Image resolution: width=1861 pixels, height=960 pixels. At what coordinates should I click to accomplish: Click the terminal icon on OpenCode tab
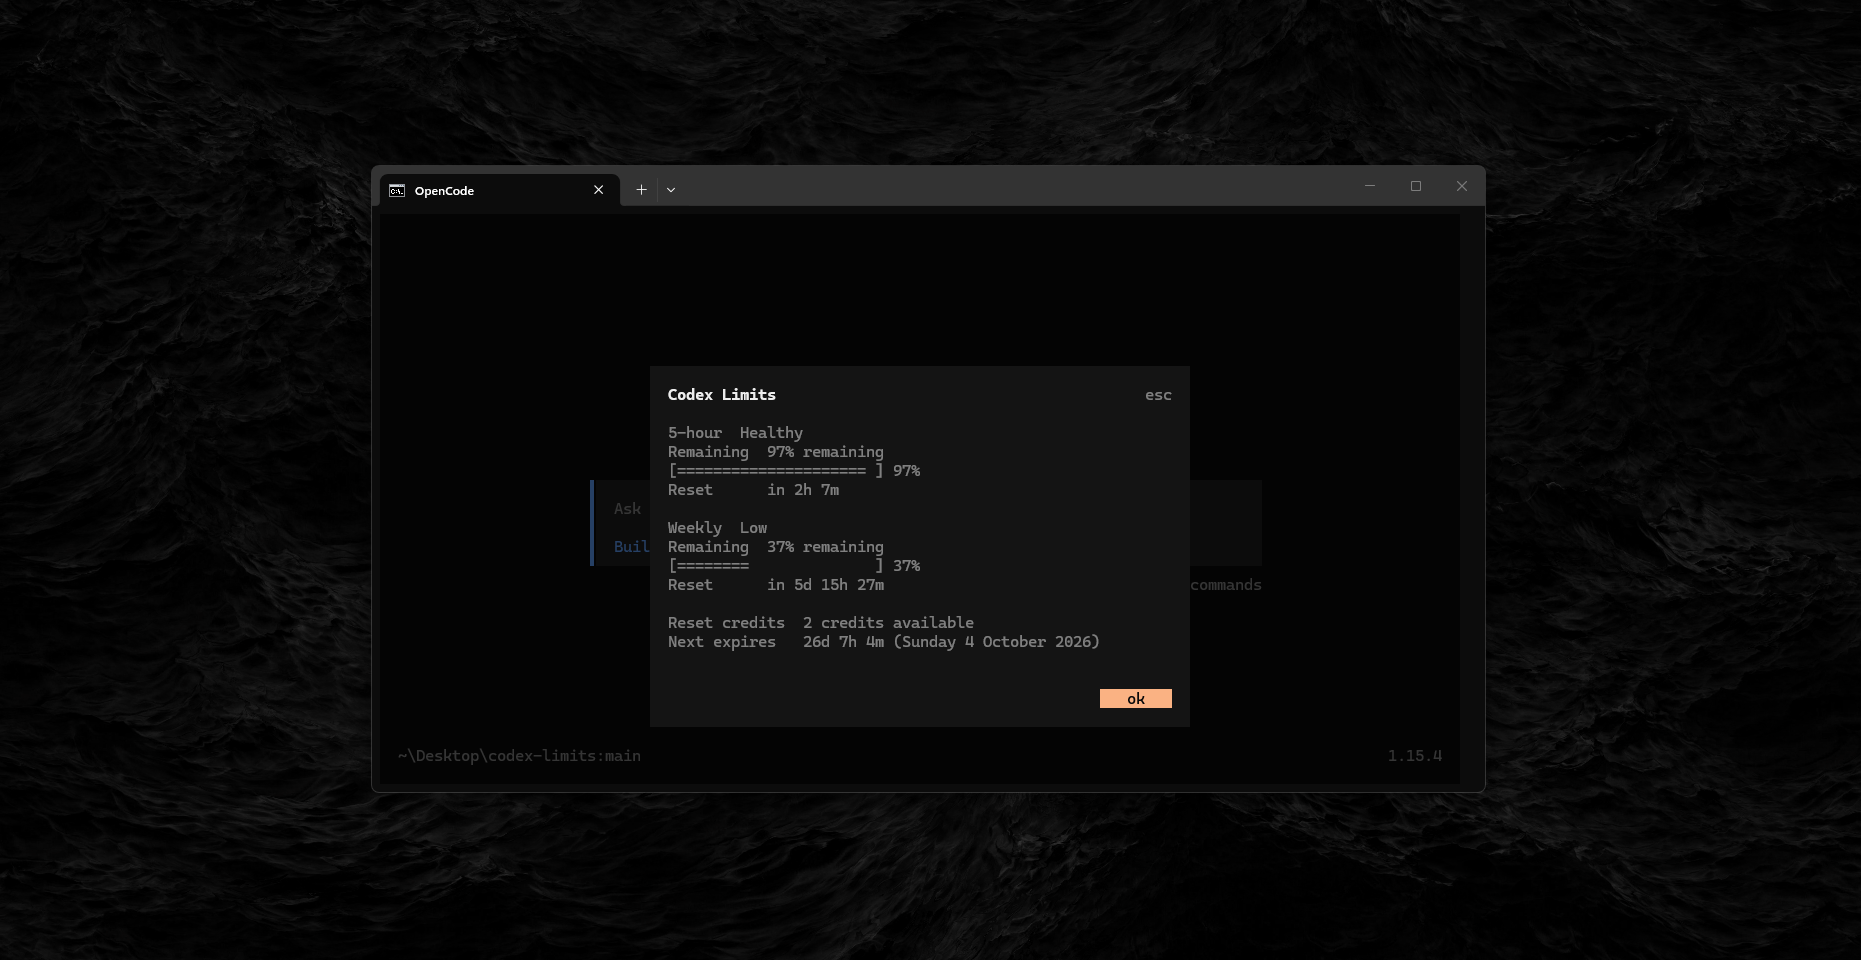[397, 190]
